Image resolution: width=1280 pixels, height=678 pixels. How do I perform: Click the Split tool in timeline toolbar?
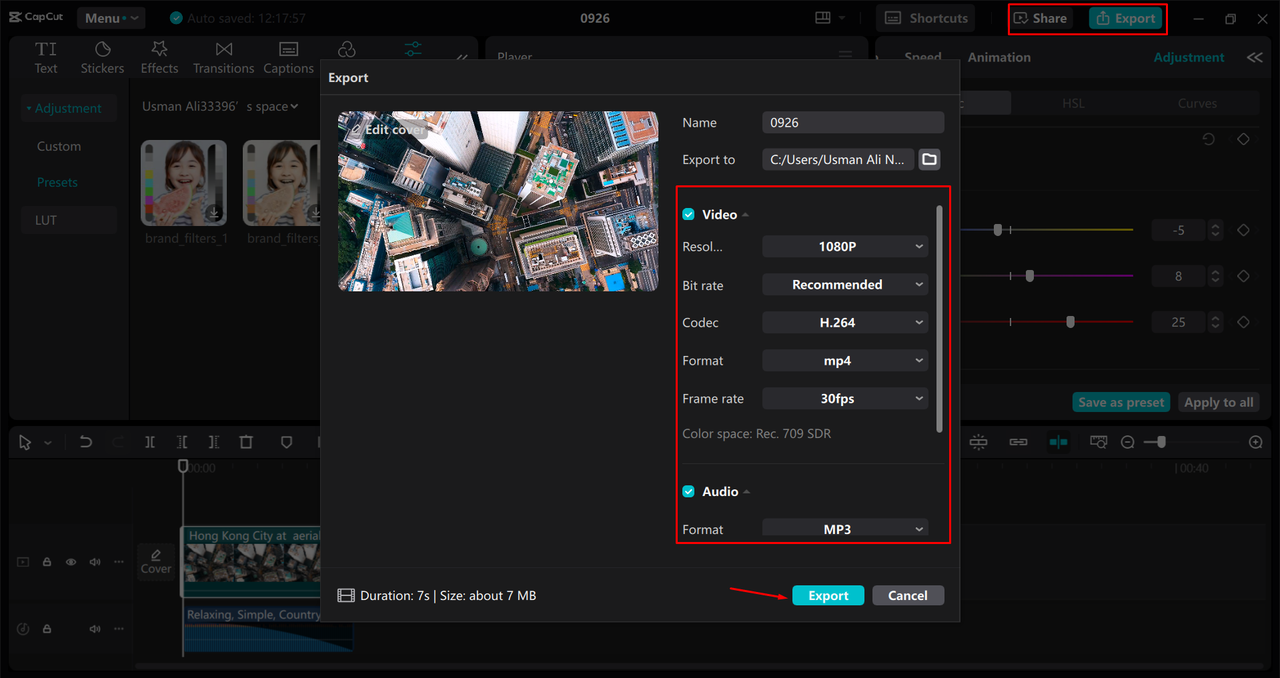pos(150,442)
